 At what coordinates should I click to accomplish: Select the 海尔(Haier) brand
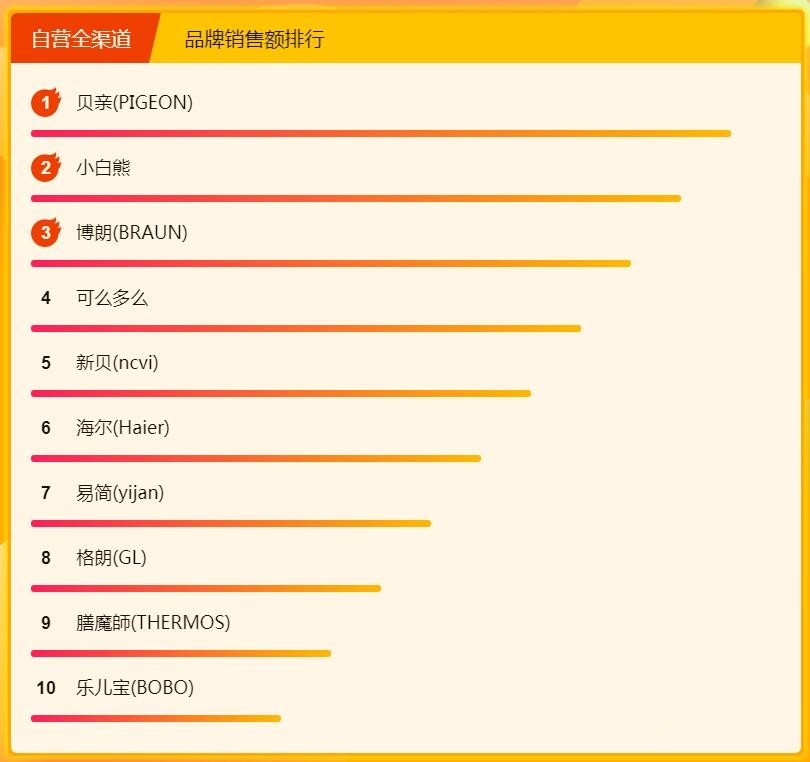(123, 427)
